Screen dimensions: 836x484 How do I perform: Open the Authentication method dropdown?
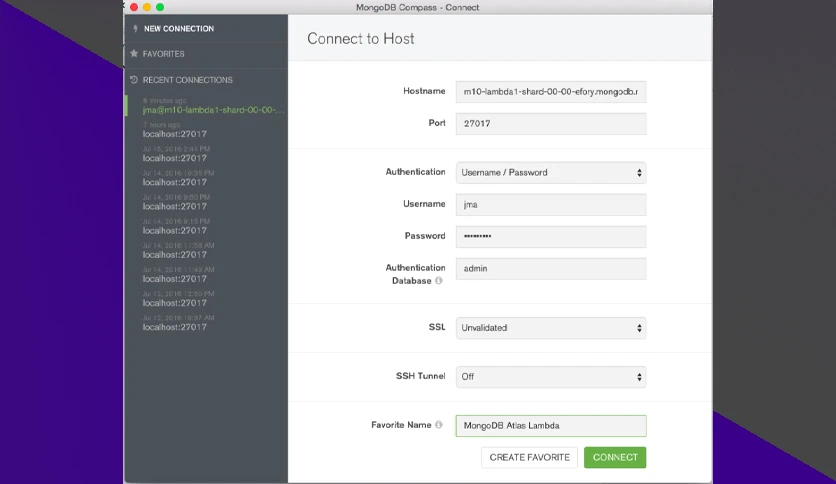click(x=551, y=173)
